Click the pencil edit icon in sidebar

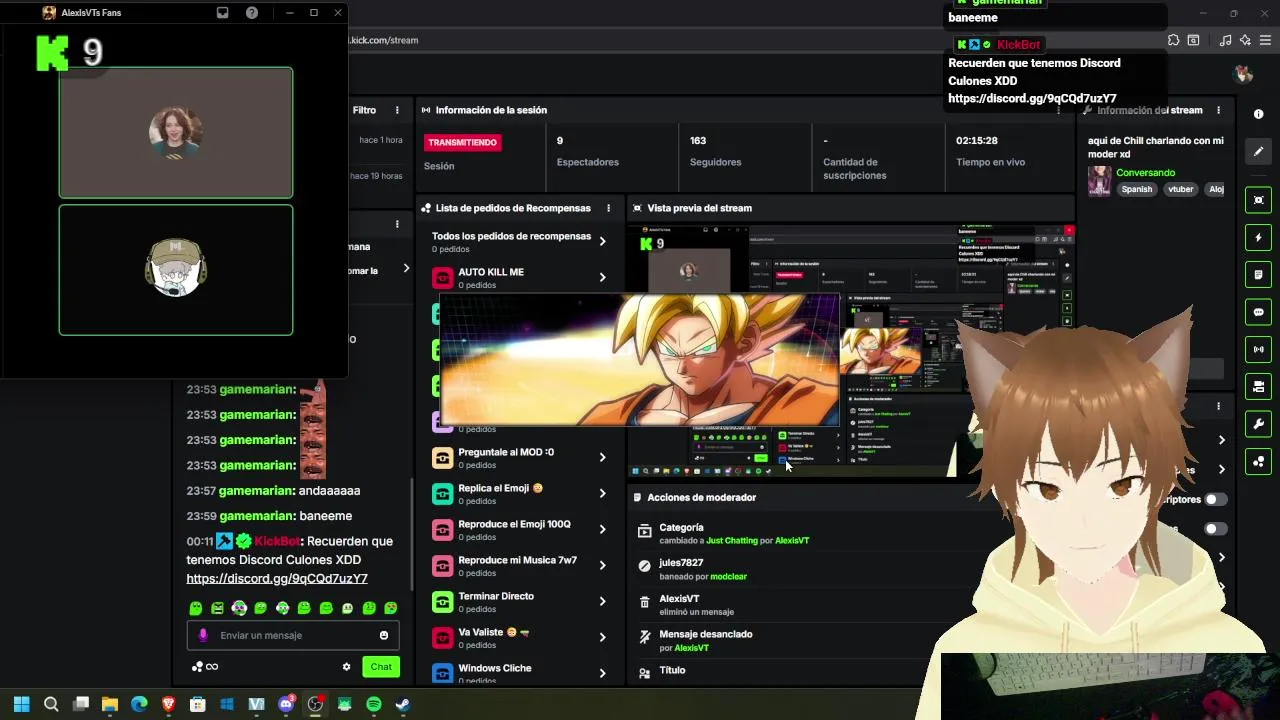(x=1259, y=151)
